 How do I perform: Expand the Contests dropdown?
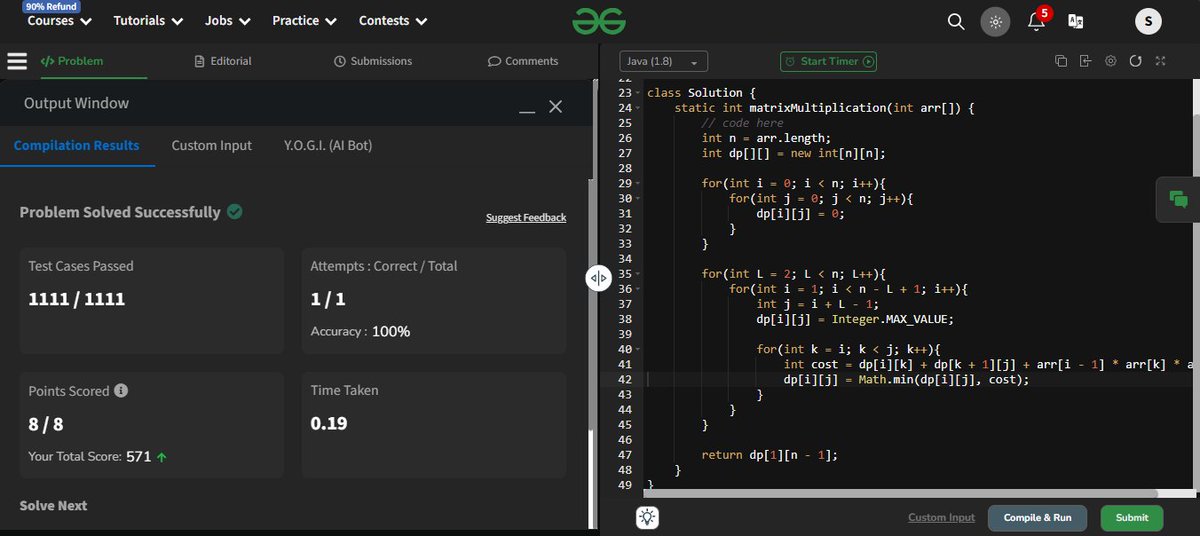point(393,20)
